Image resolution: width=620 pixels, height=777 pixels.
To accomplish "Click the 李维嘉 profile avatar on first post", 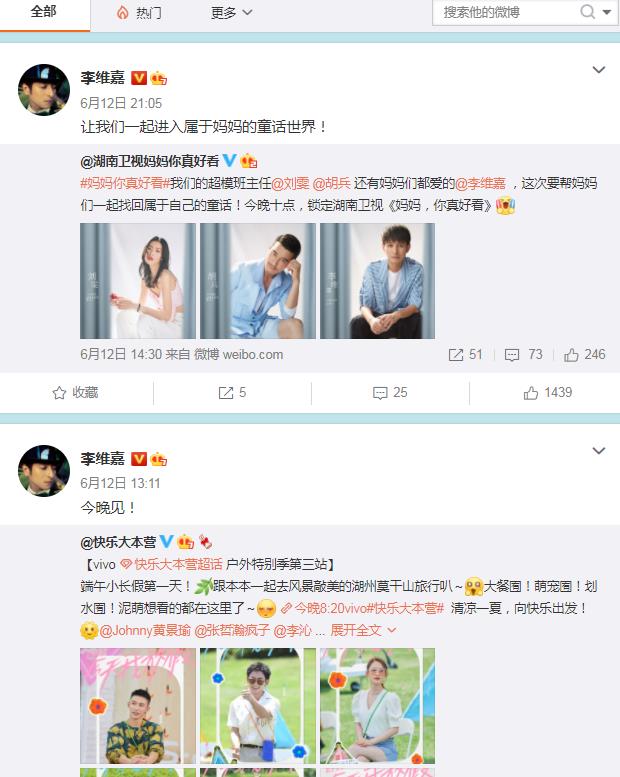I will pos(44,90).
